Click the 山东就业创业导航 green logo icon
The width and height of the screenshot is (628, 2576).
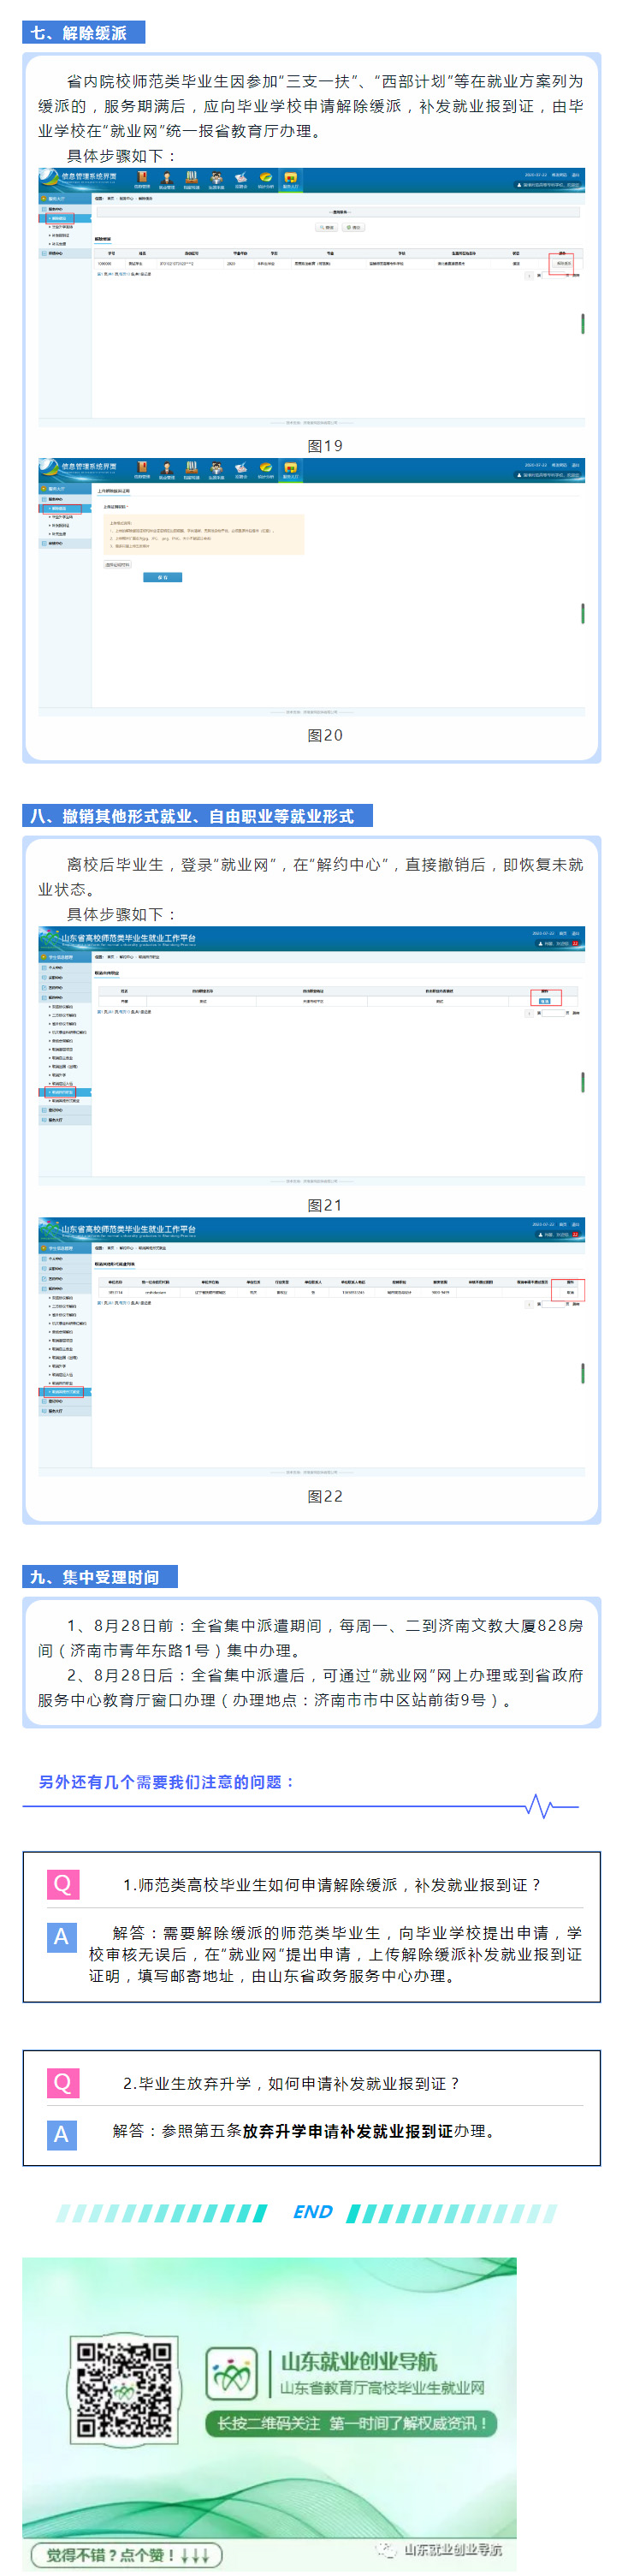232,2373
